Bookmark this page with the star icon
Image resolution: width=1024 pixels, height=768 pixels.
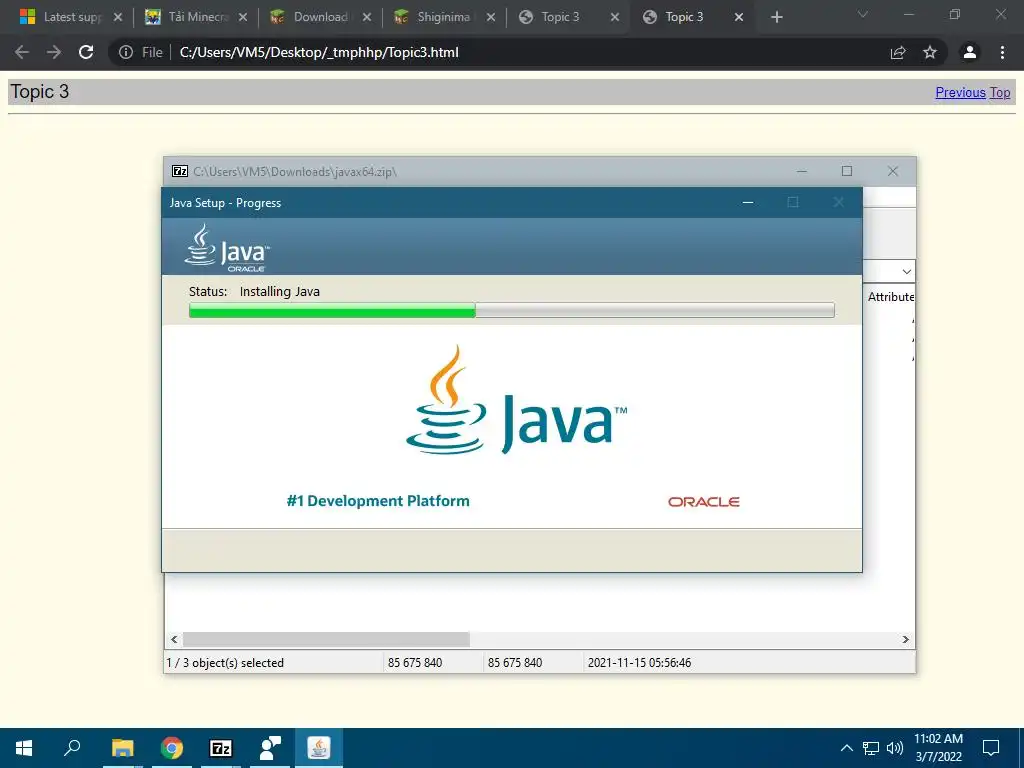click(x=930, y=52)
